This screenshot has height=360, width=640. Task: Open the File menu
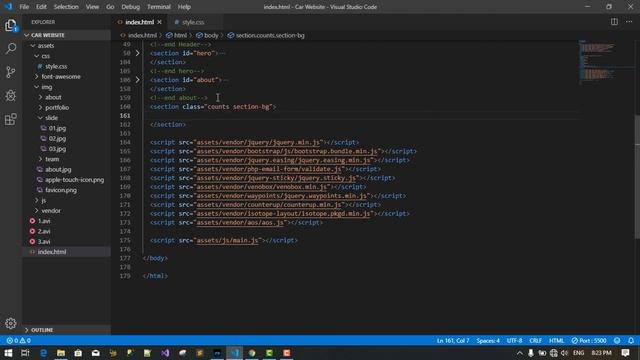pyautogui.click(x=24, y=7)
